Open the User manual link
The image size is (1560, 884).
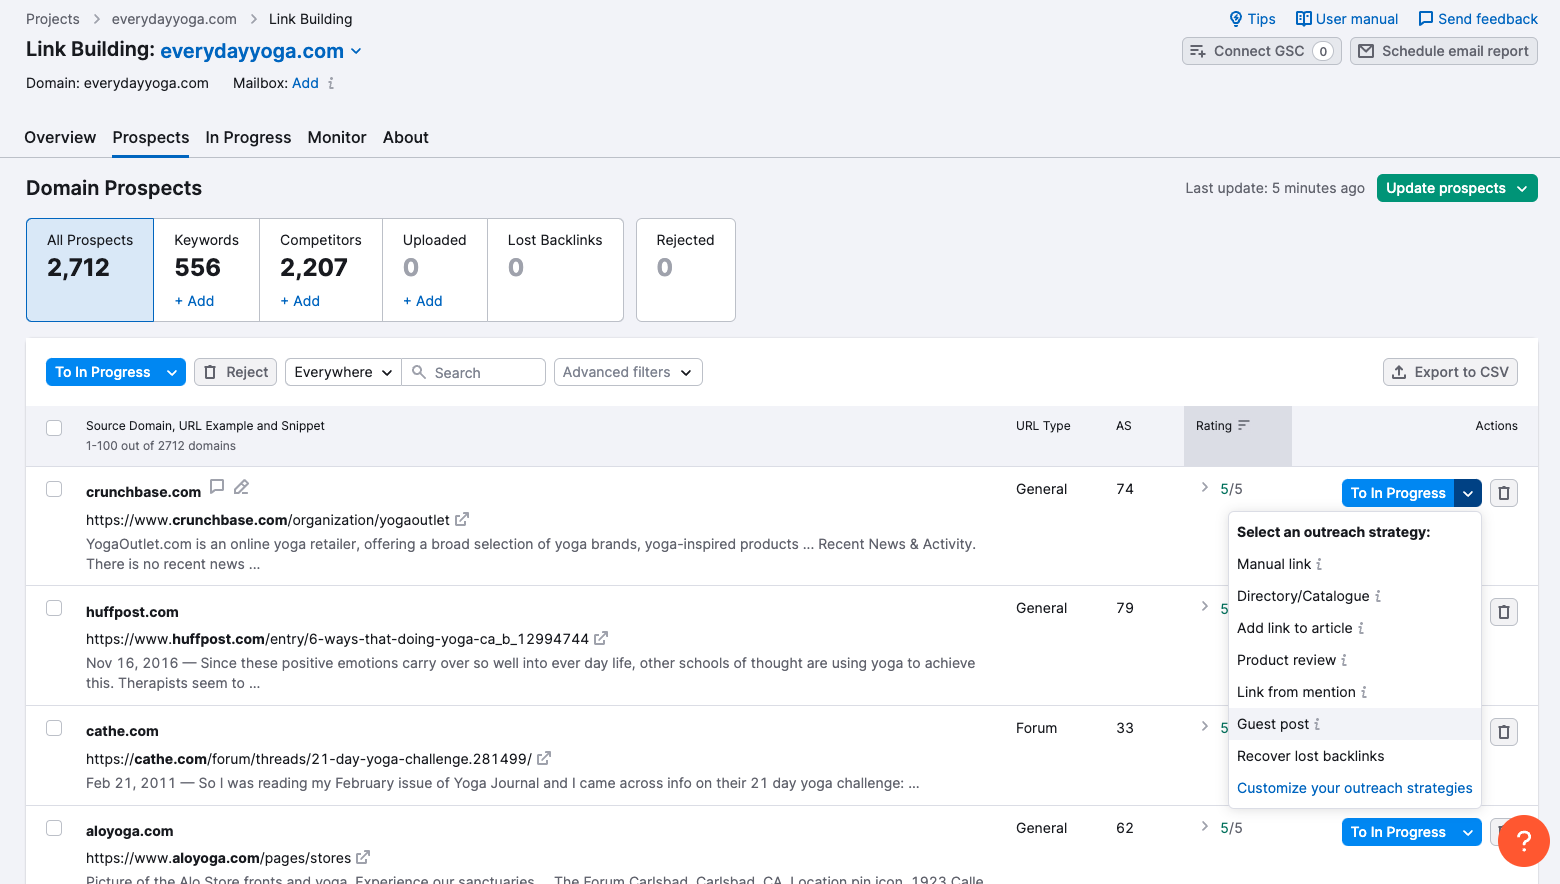coord(1346,19)
